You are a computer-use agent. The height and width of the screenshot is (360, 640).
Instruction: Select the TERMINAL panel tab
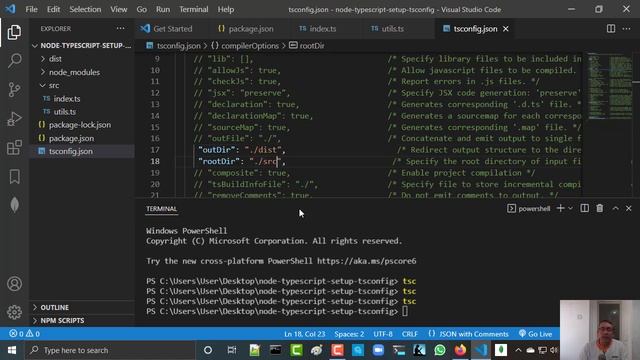coord(162,209)
